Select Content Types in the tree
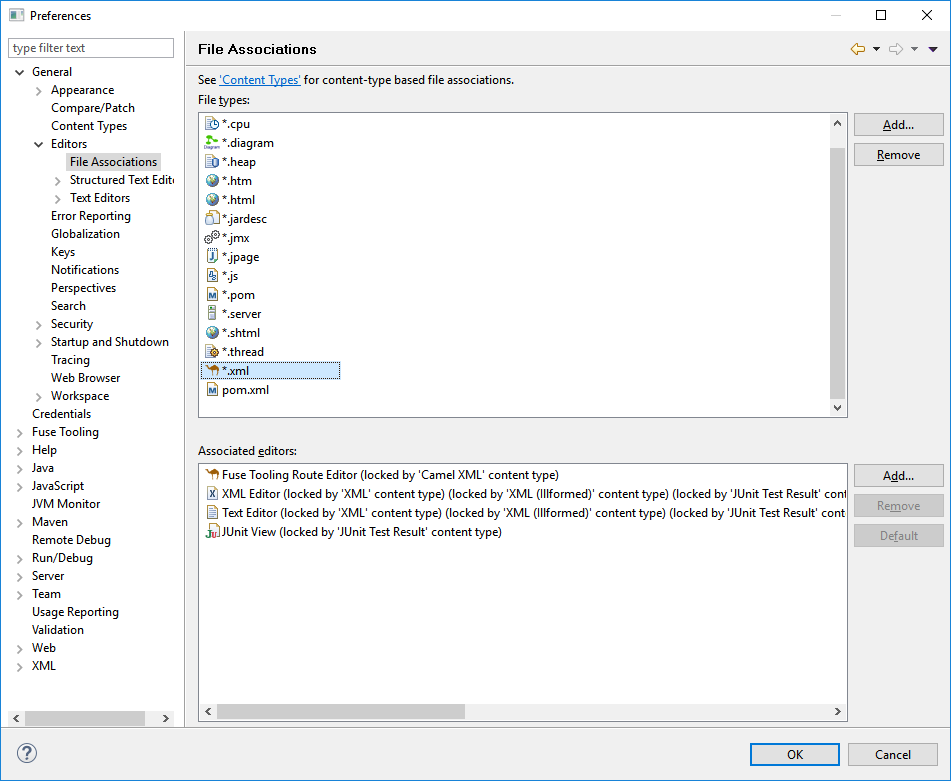951x781 pixels. click(x=89, y=126)
